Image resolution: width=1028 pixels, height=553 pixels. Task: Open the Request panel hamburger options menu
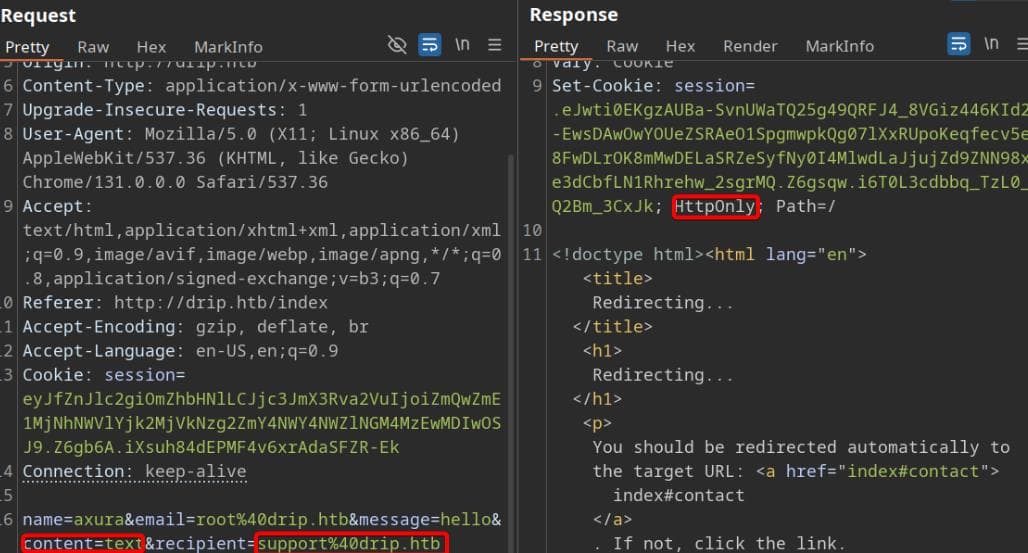coord(494,45)
